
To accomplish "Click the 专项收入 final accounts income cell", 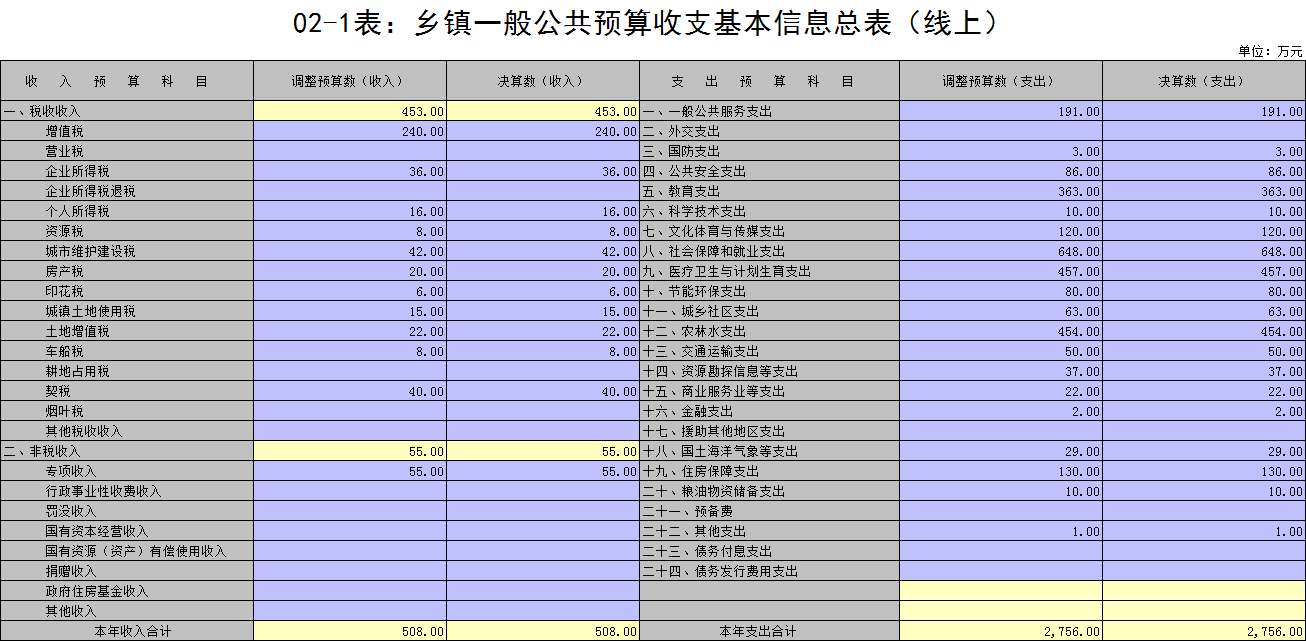I will 542,471.
